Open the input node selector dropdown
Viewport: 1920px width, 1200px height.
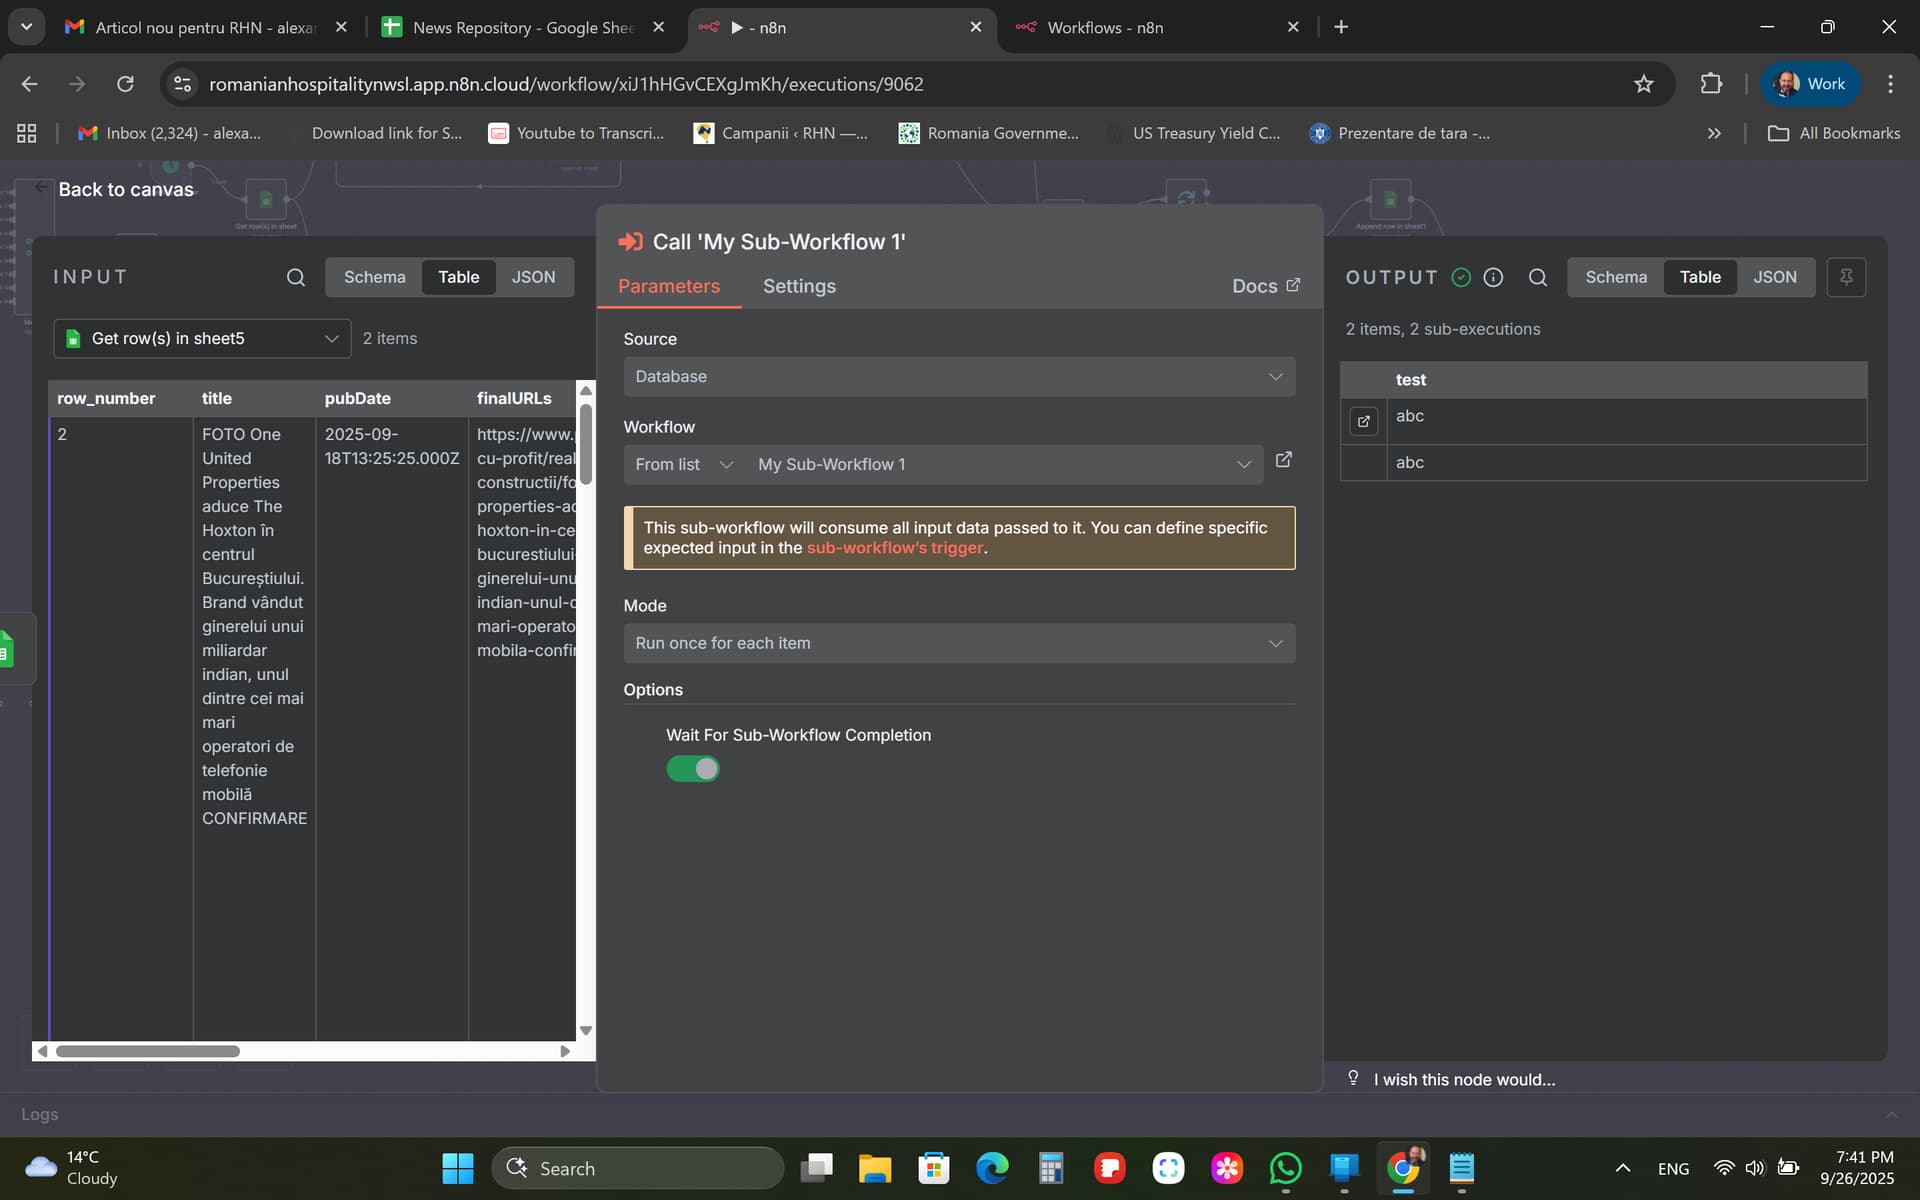click(202, 339)
